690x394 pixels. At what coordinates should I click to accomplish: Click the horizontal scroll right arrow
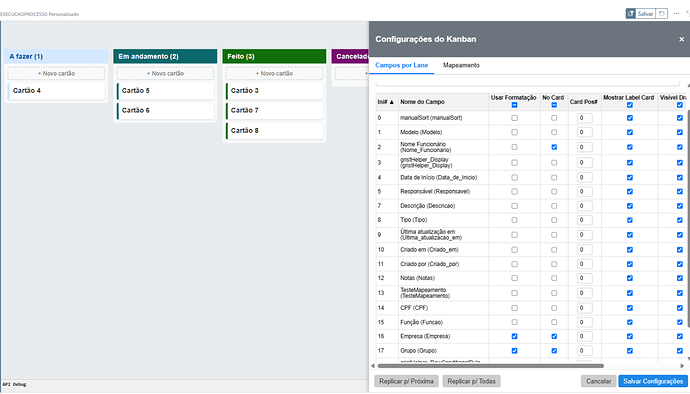coord(683,366)
